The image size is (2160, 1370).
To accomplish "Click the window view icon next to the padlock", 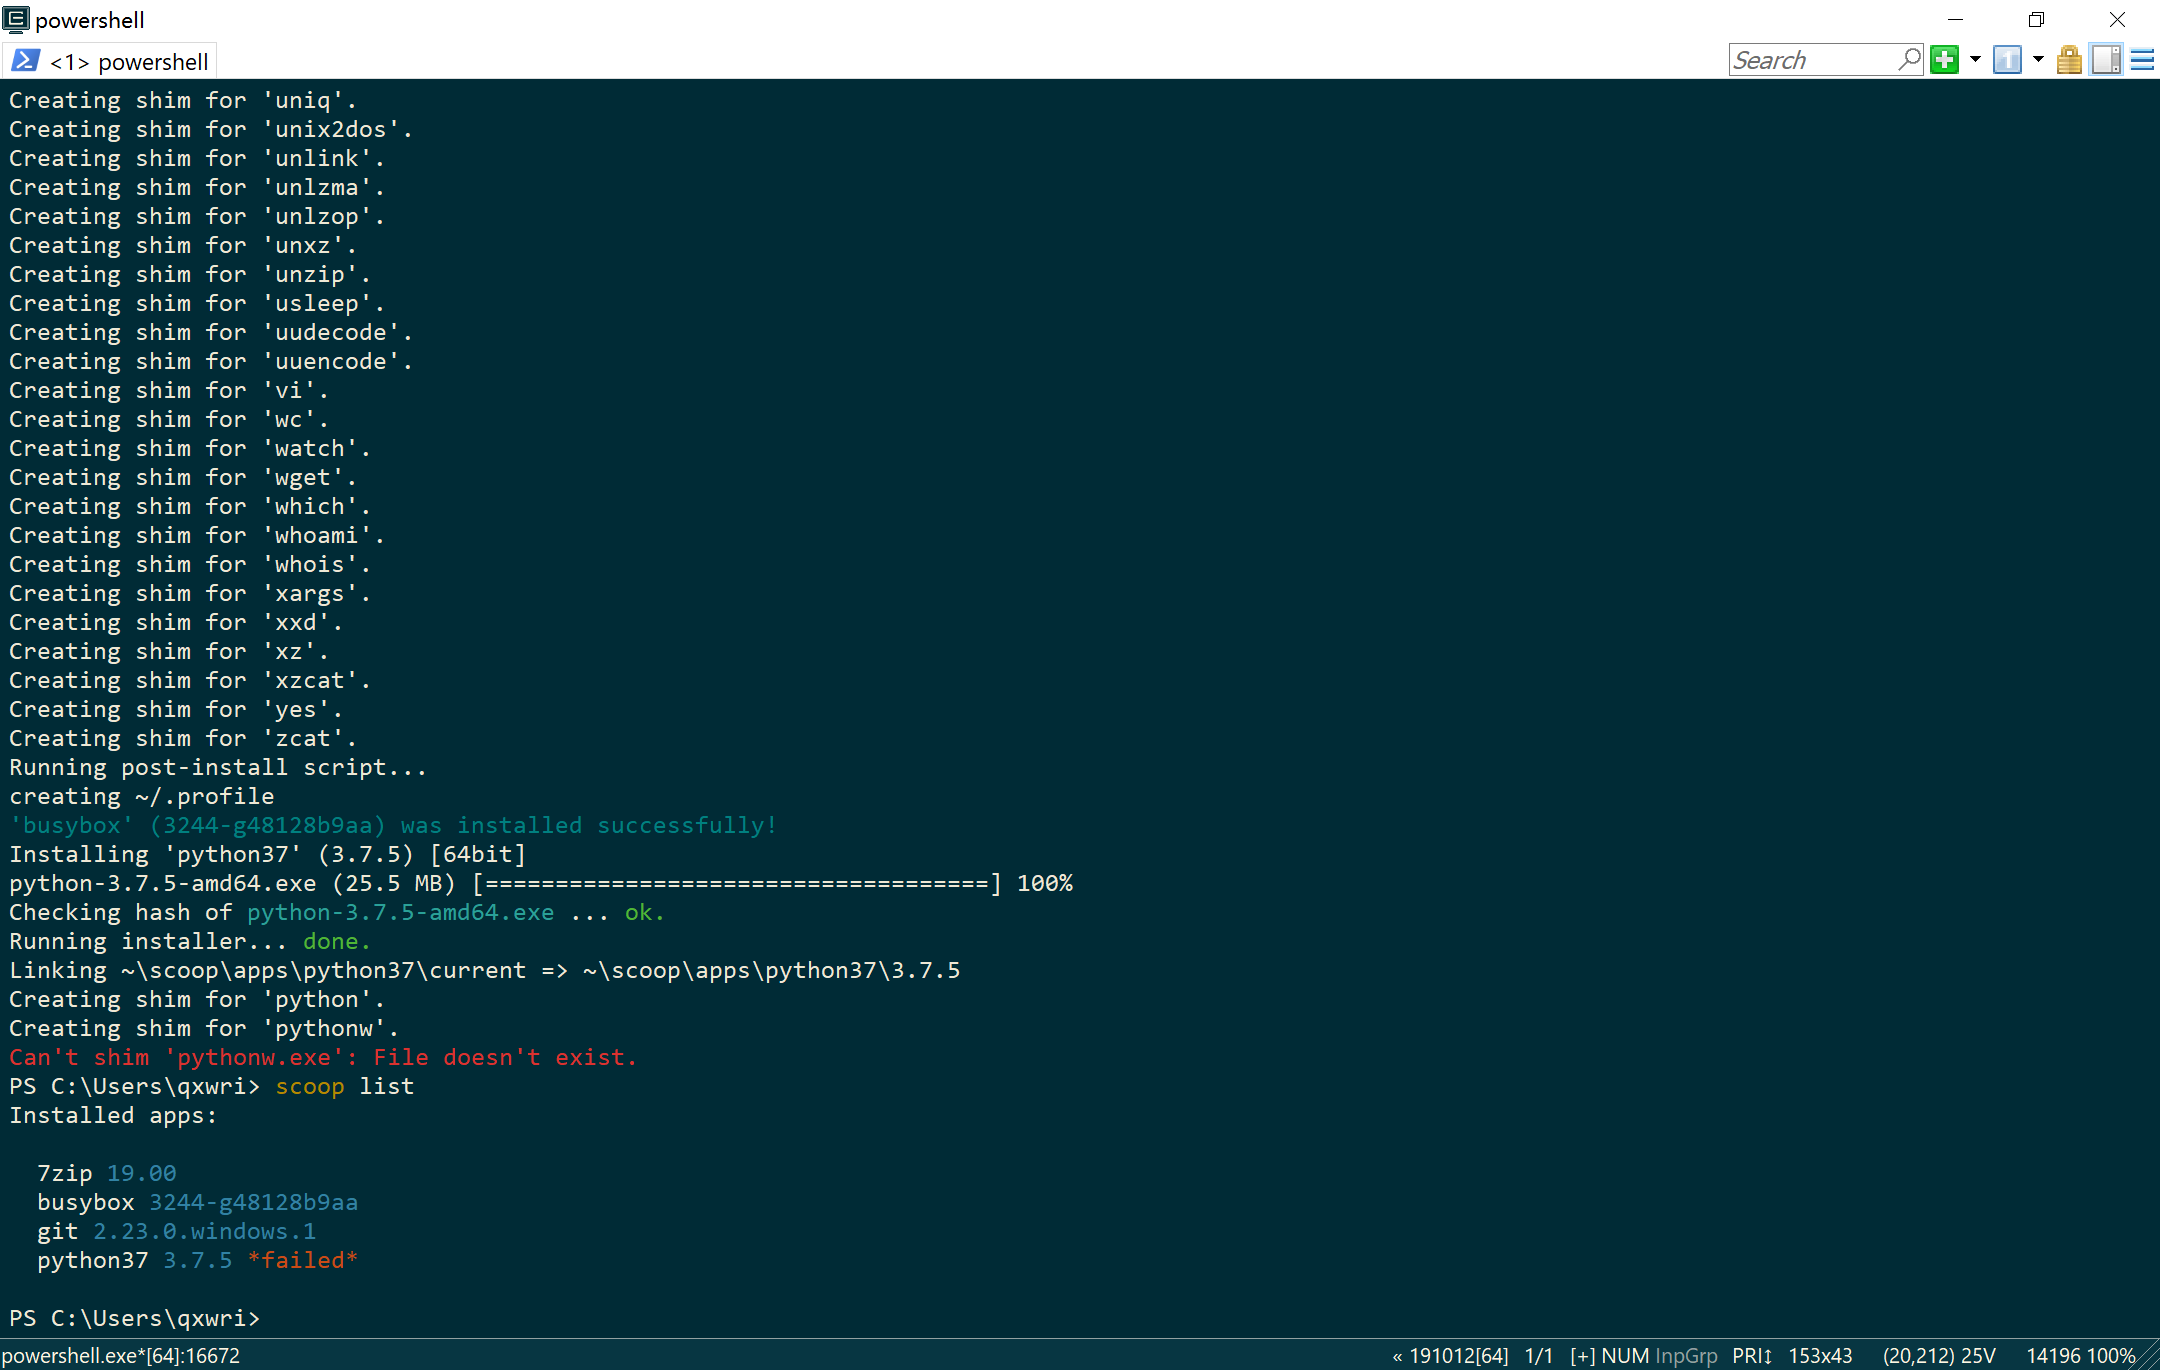I will [2106, 59].
